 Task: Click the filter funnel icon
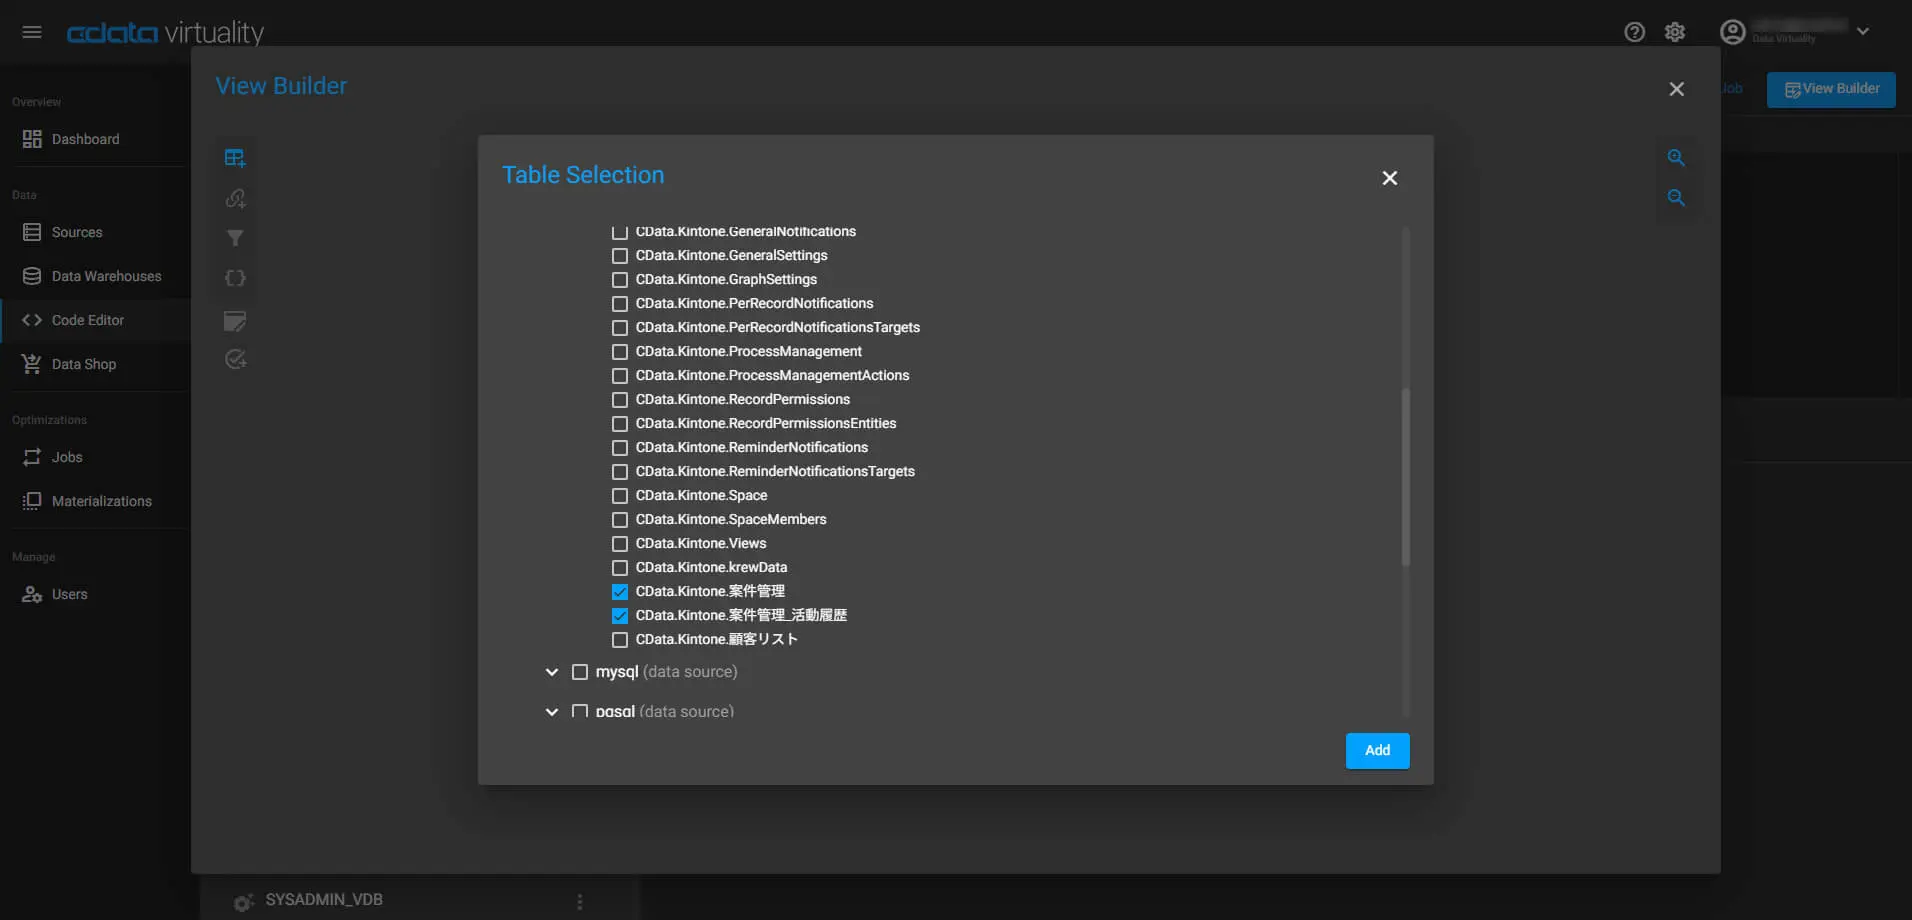pyautogui.click(x=235, y=238)
